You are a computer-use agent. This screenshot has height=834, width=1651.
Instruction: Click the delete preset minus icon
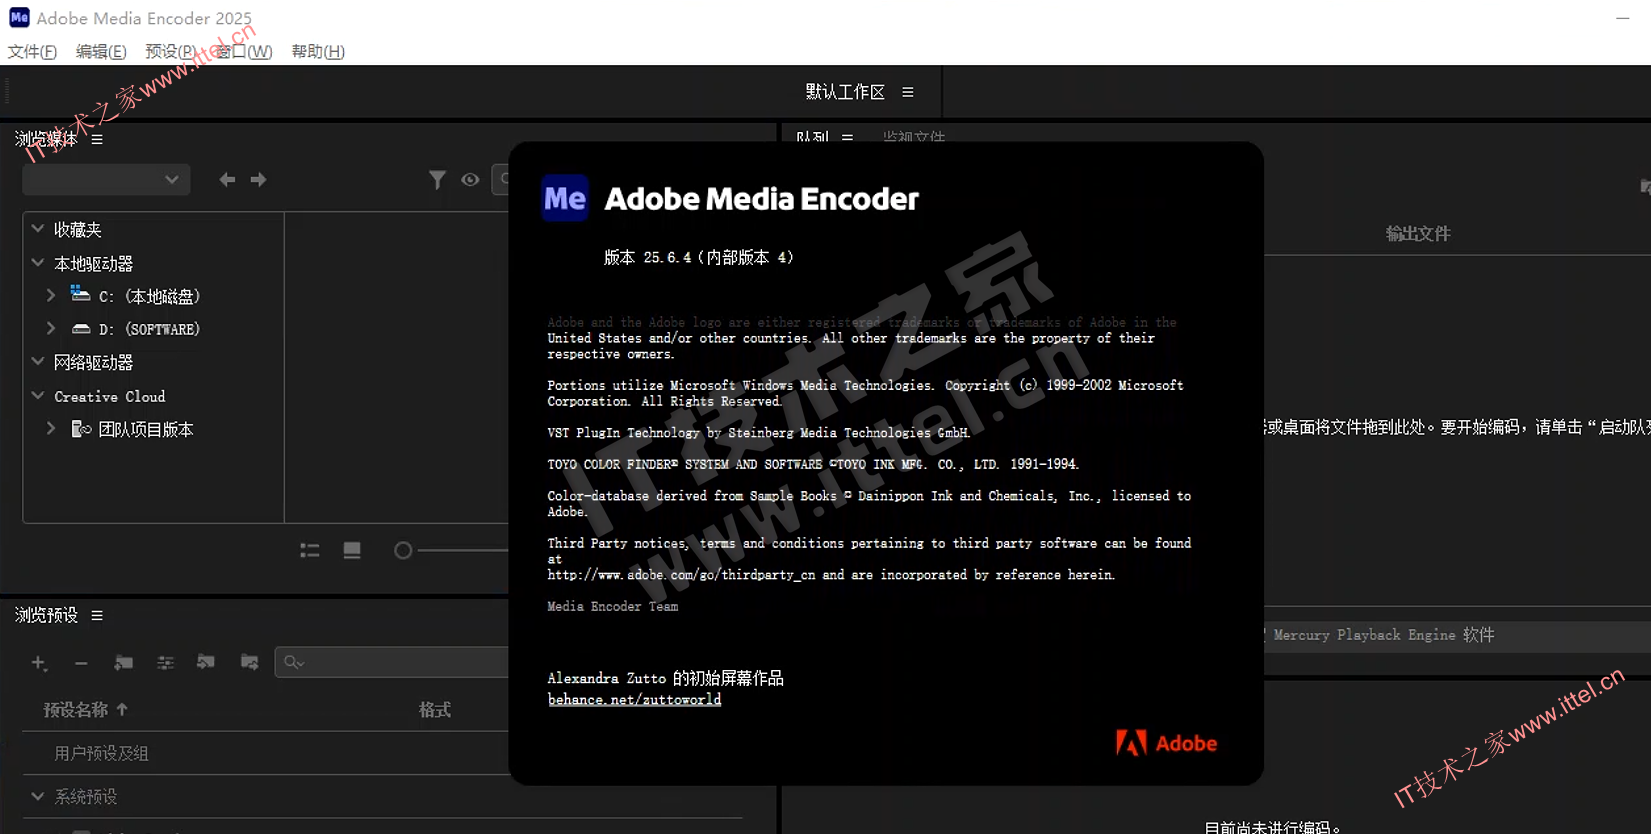point(81,663)
